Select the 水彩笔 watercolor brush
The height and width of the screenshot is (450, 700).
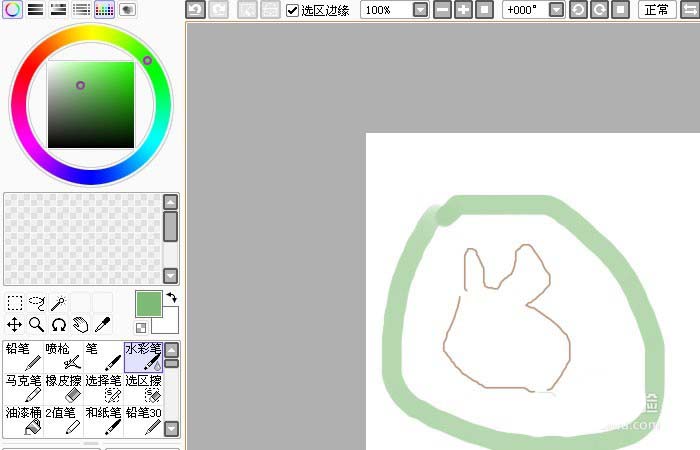[143, 357]
